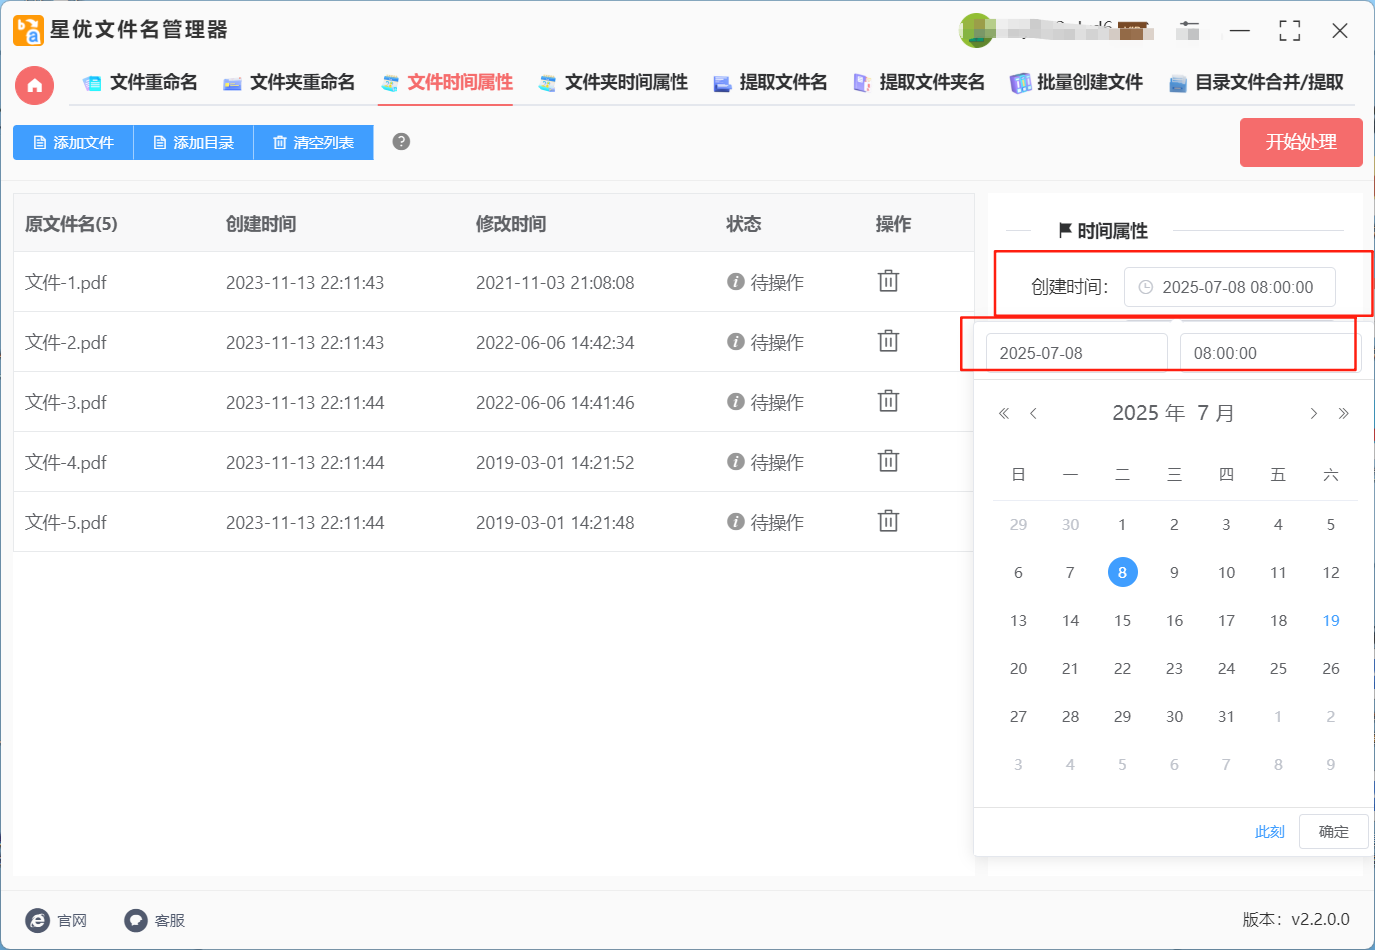The height and width of the screenshot is (950, 1375).
Task: Go to previous month in calendar
Action: (x=1033, y=413)
